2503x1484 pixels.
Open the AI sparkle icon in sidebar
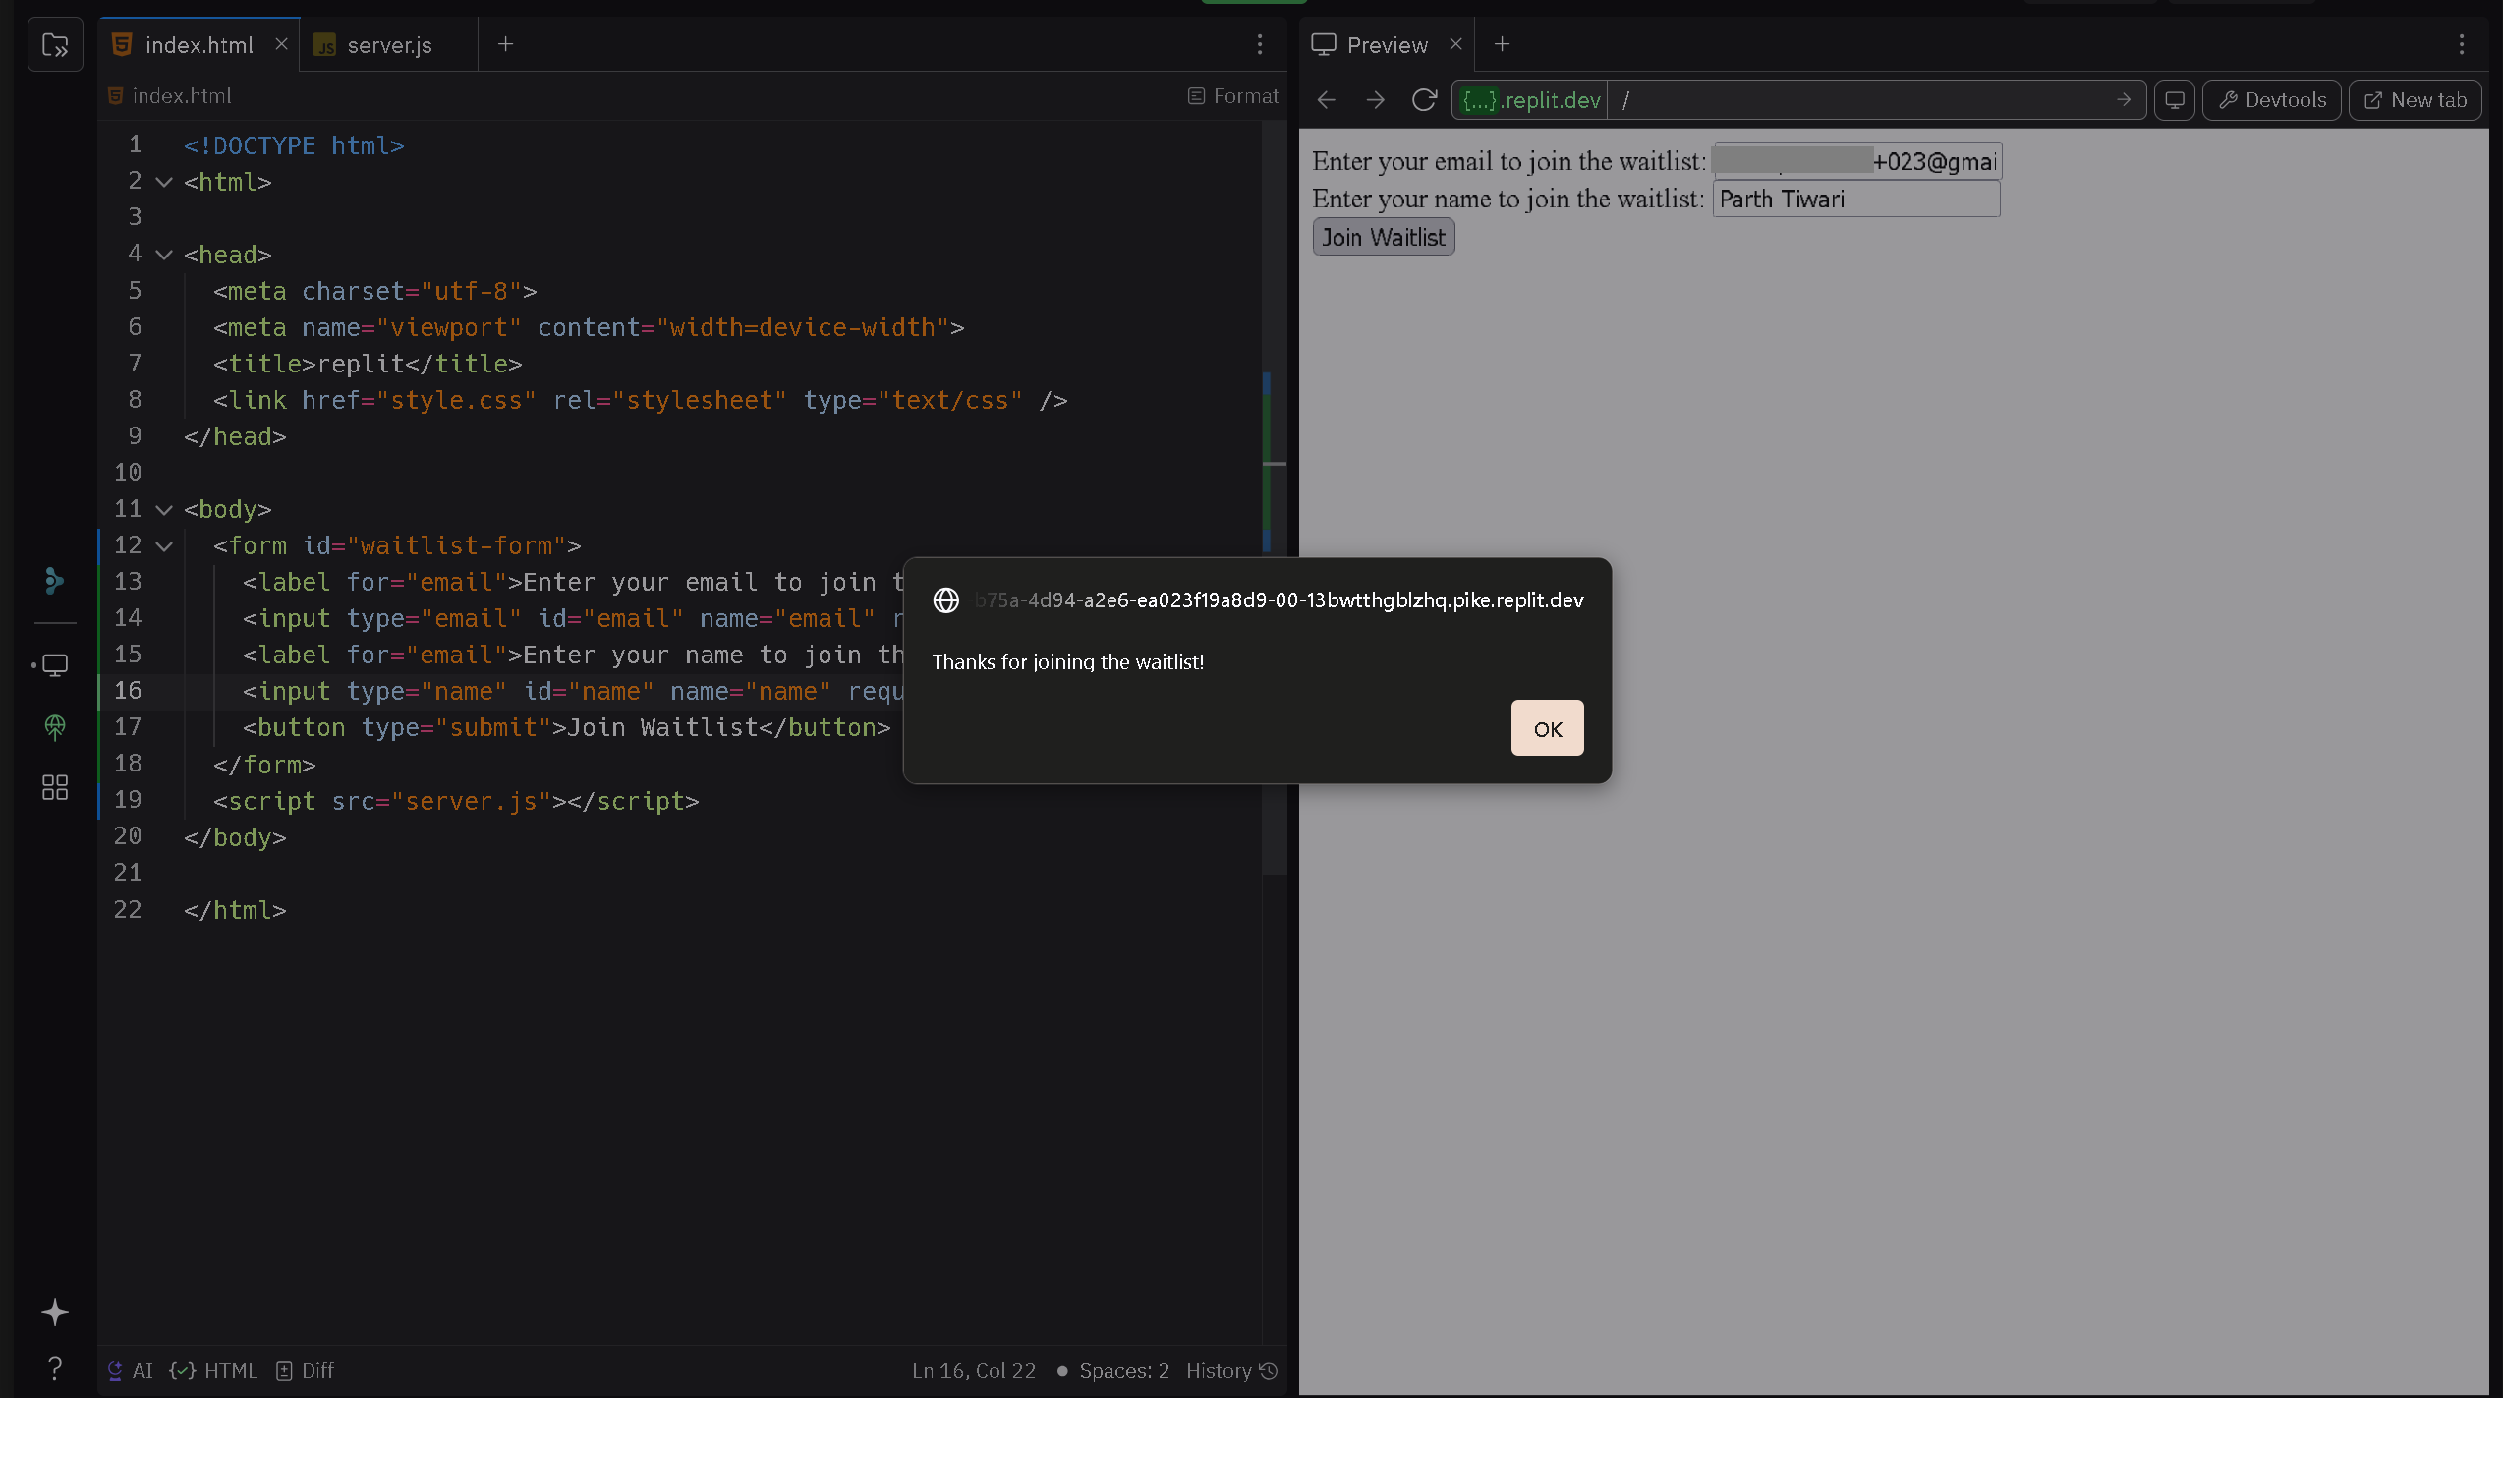pyautogui.click(x=55, y=1312)
